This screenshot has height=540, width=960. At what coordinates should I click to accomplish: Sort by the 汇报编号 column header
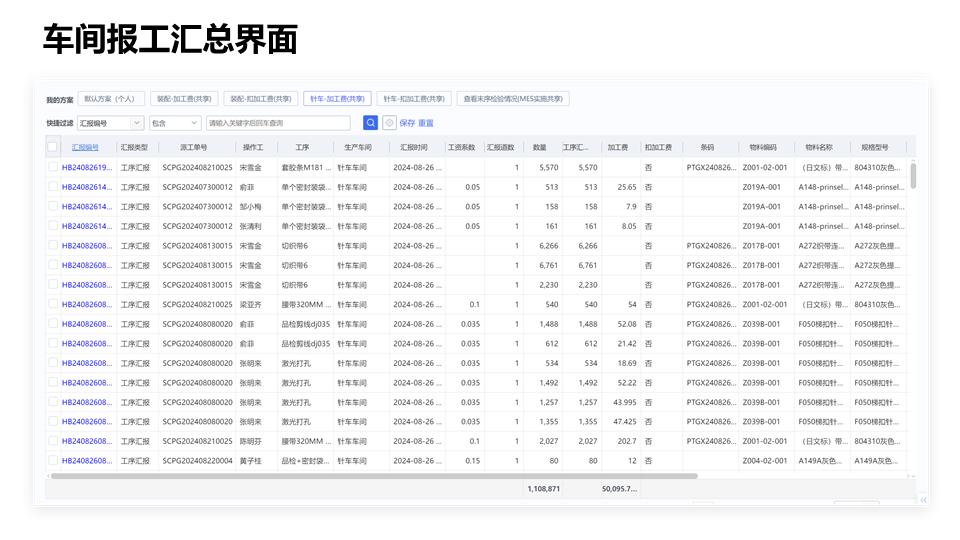(x=85, y=147)
